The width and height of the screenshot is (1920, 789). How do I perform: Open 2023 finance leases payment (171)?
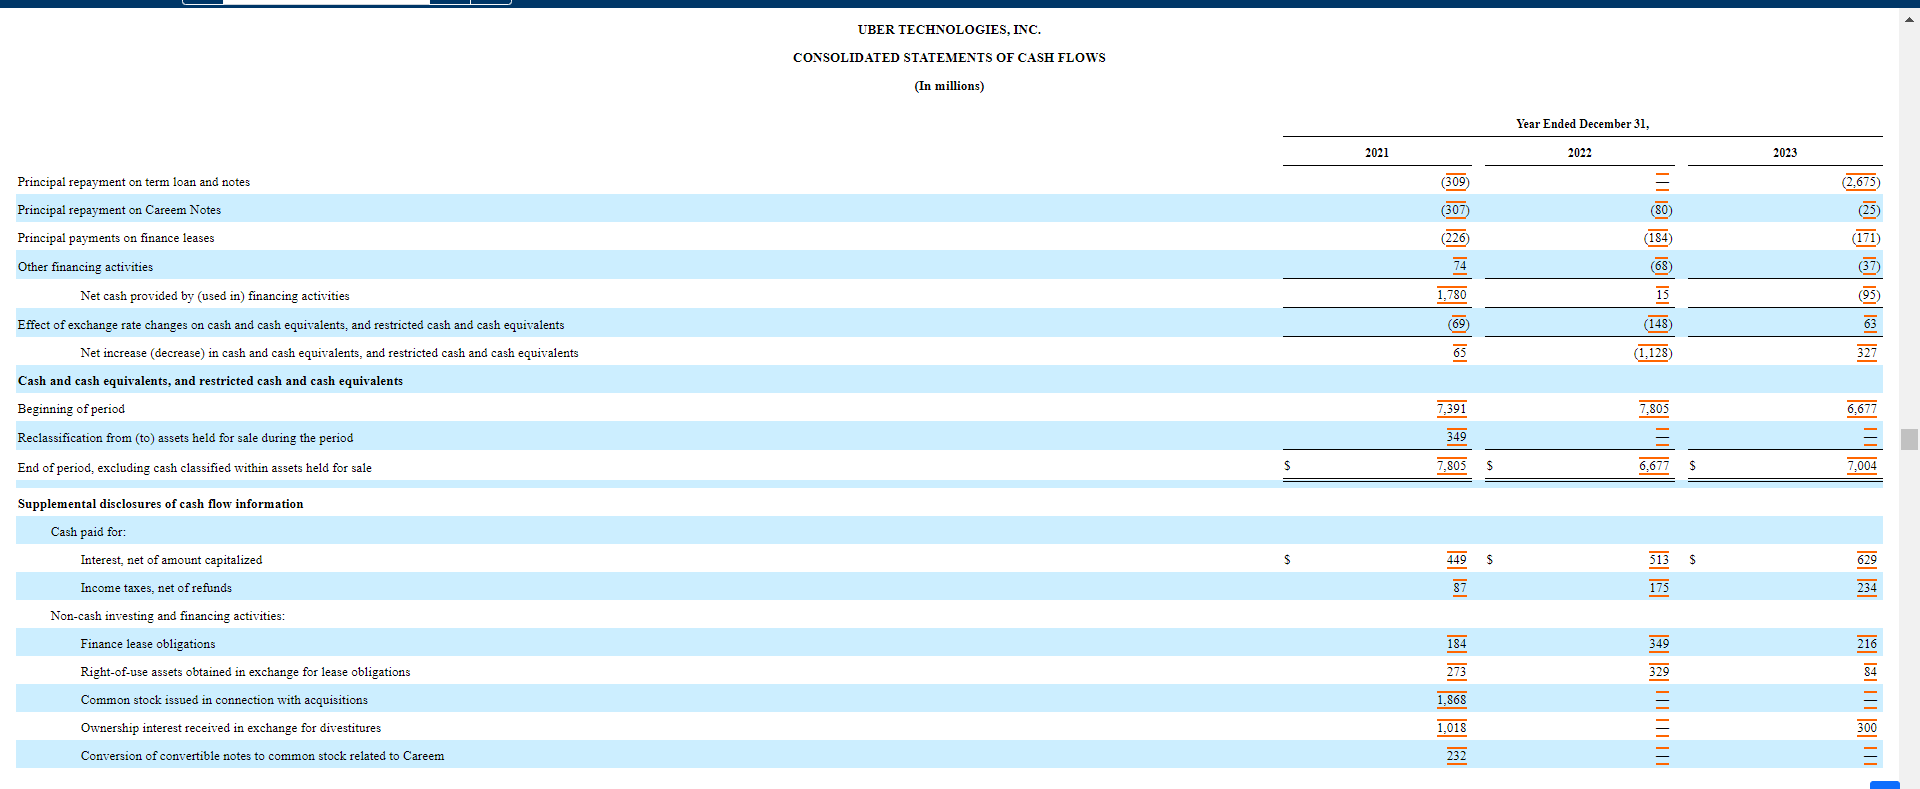point(1866,238)
